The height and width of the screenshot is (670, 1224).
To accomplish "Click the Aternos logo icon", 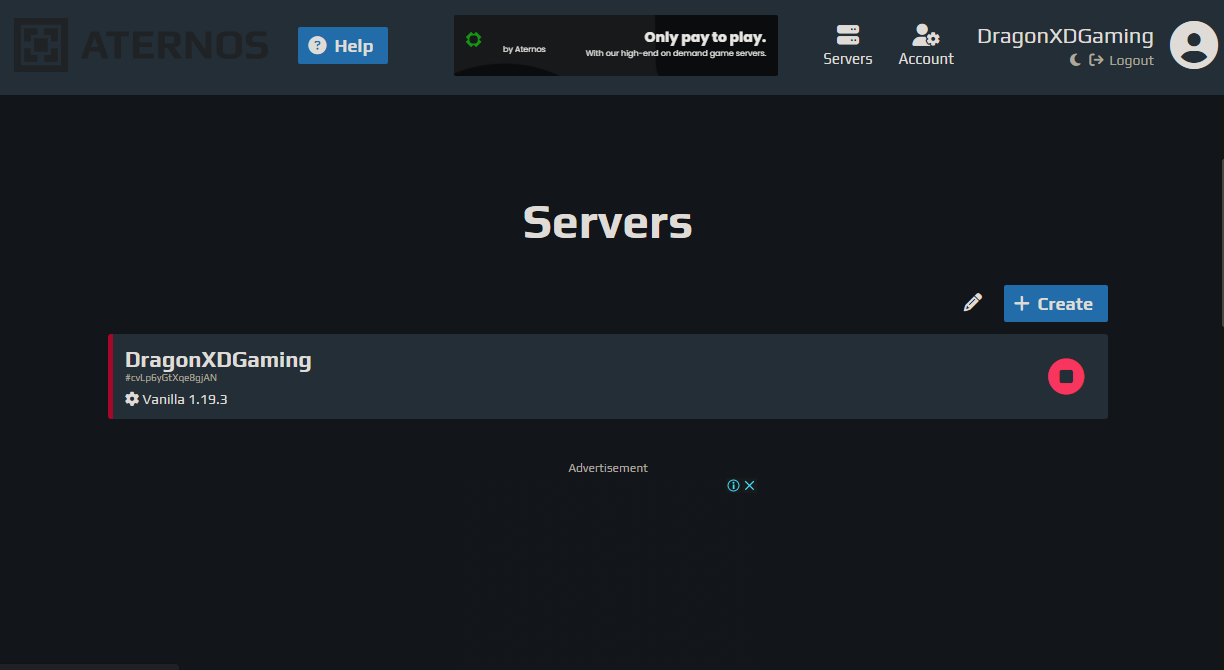I will pos(41,45).
